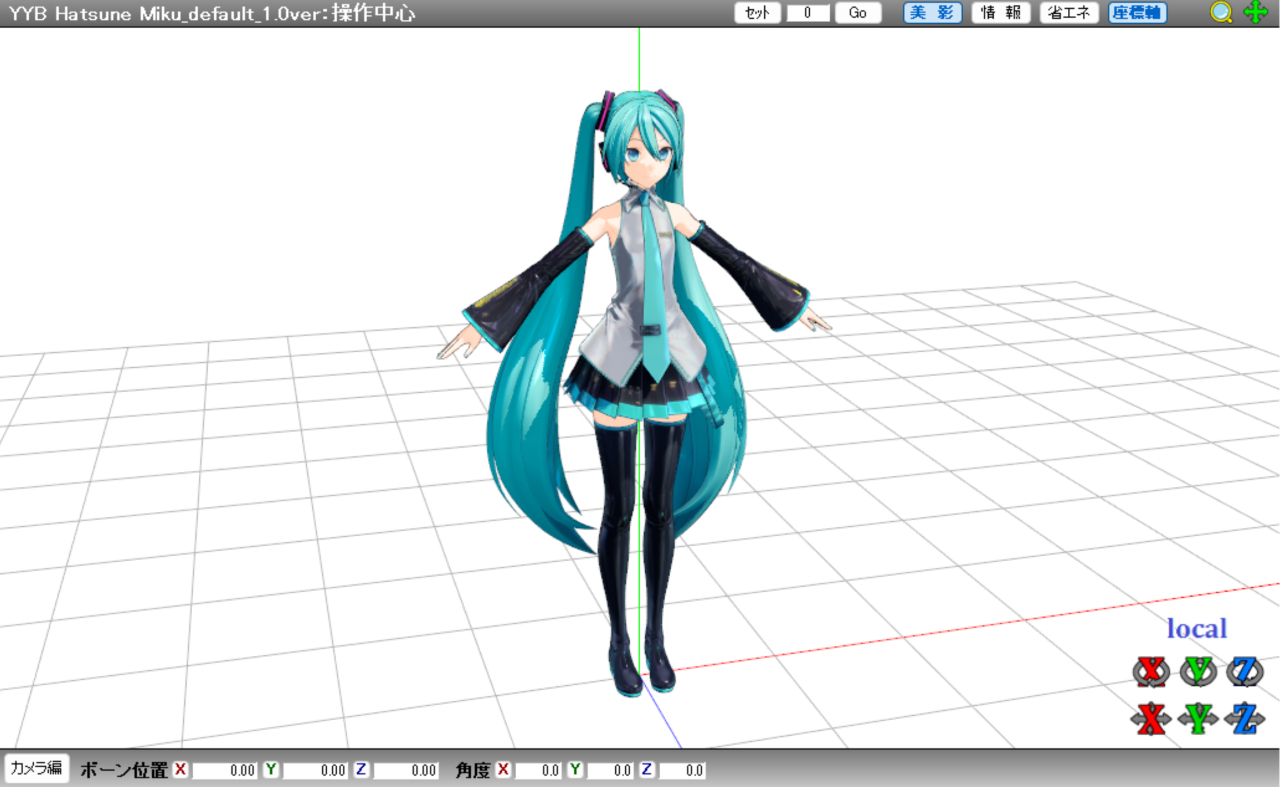
Task: Toggle the 省エネ power saving button
Action: pos(1069,13)
